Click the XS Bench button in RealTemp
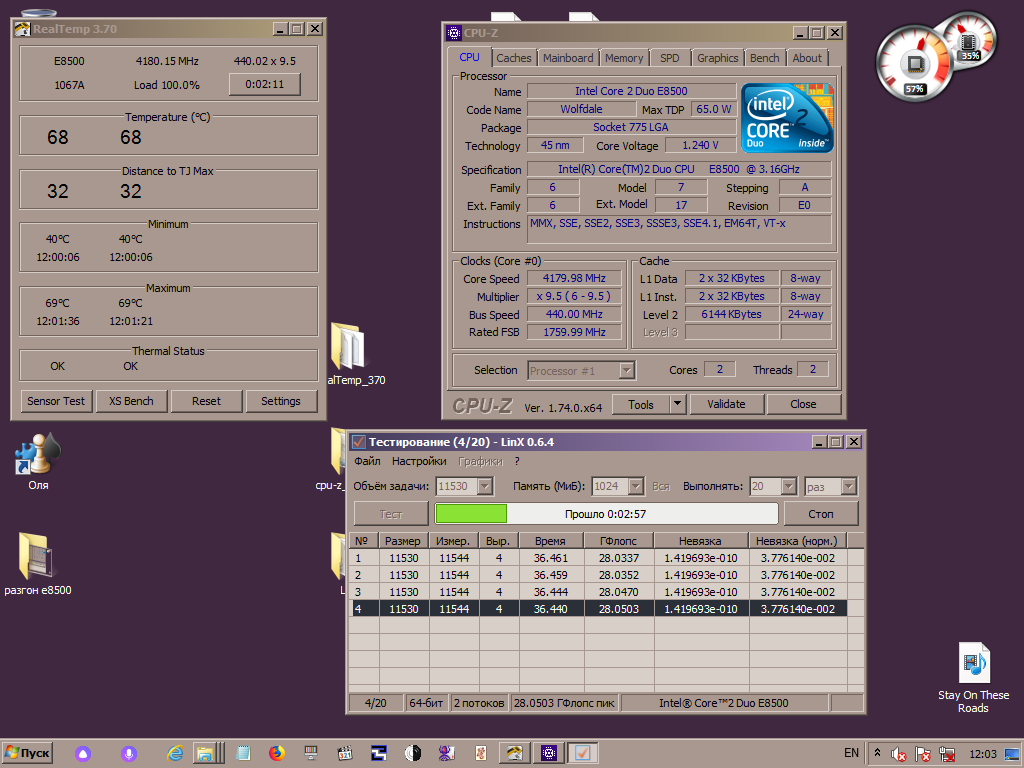Viewport: 1024px width, 768px height. [131, 401]
